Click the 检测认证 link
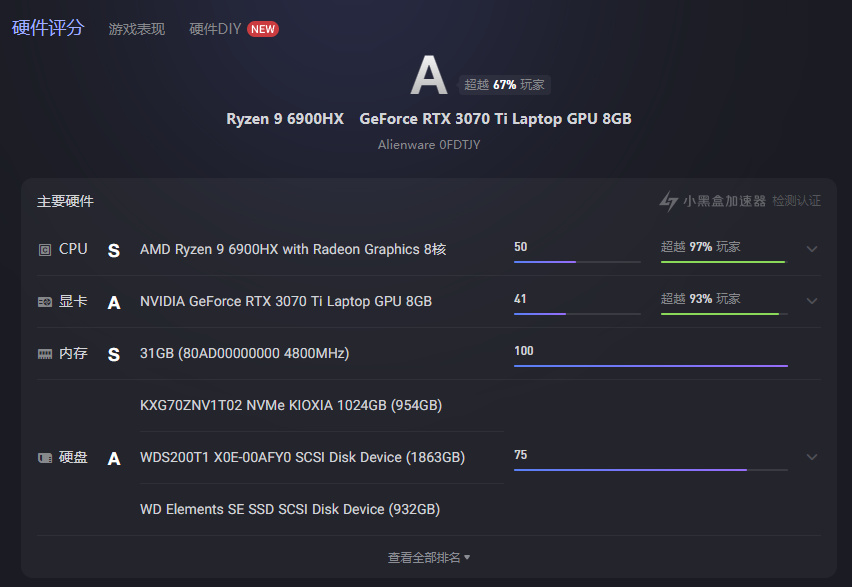The image size is (852, 587). pyautogui.click(x=796, y=201)
